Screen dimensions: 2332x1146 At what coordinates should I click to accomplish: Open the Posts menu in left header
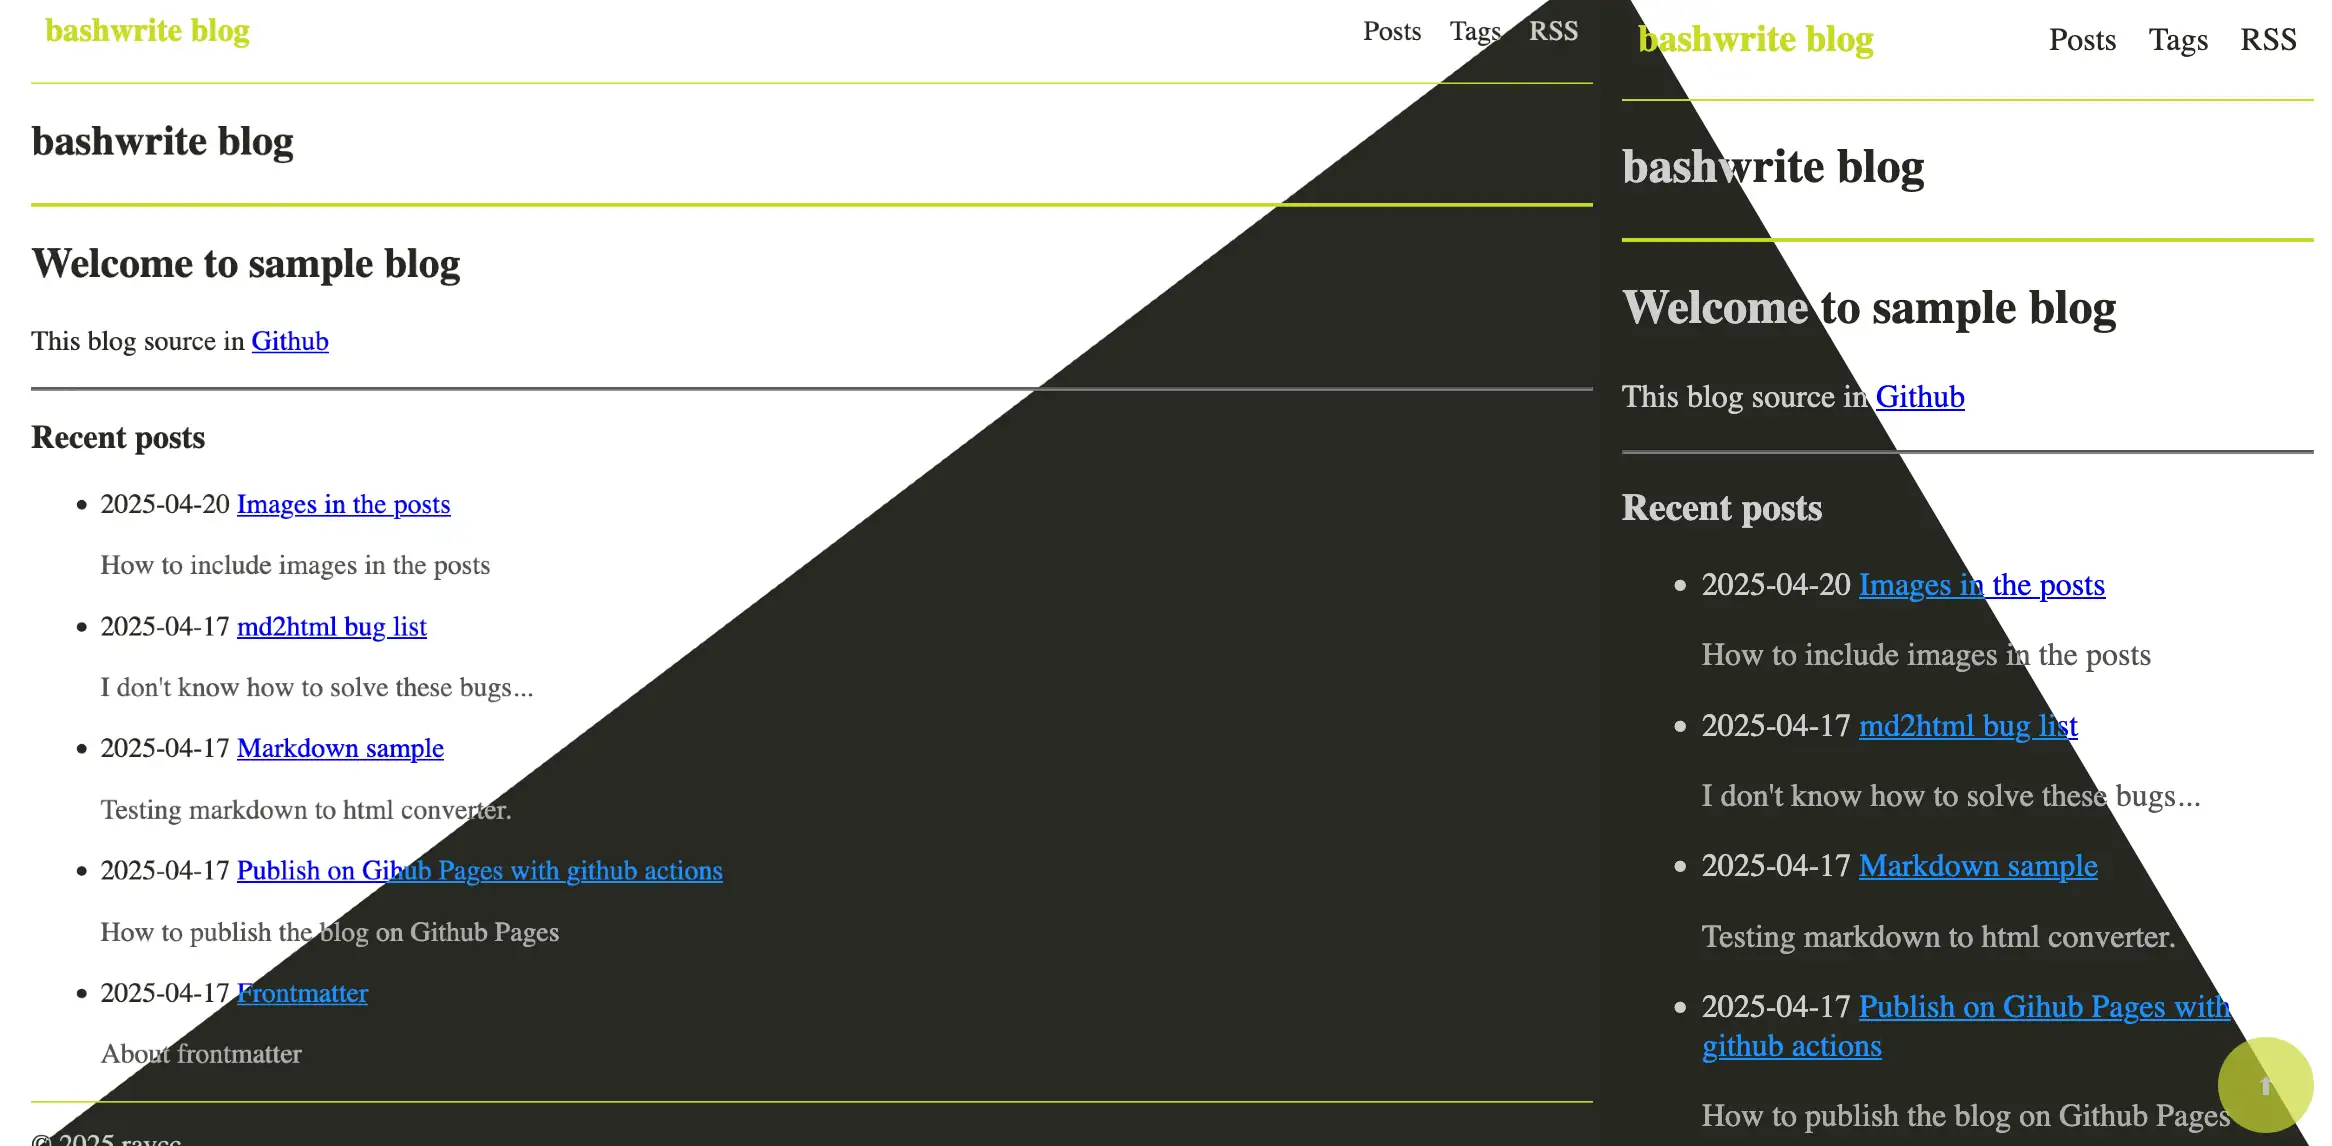coord(1392,31)
